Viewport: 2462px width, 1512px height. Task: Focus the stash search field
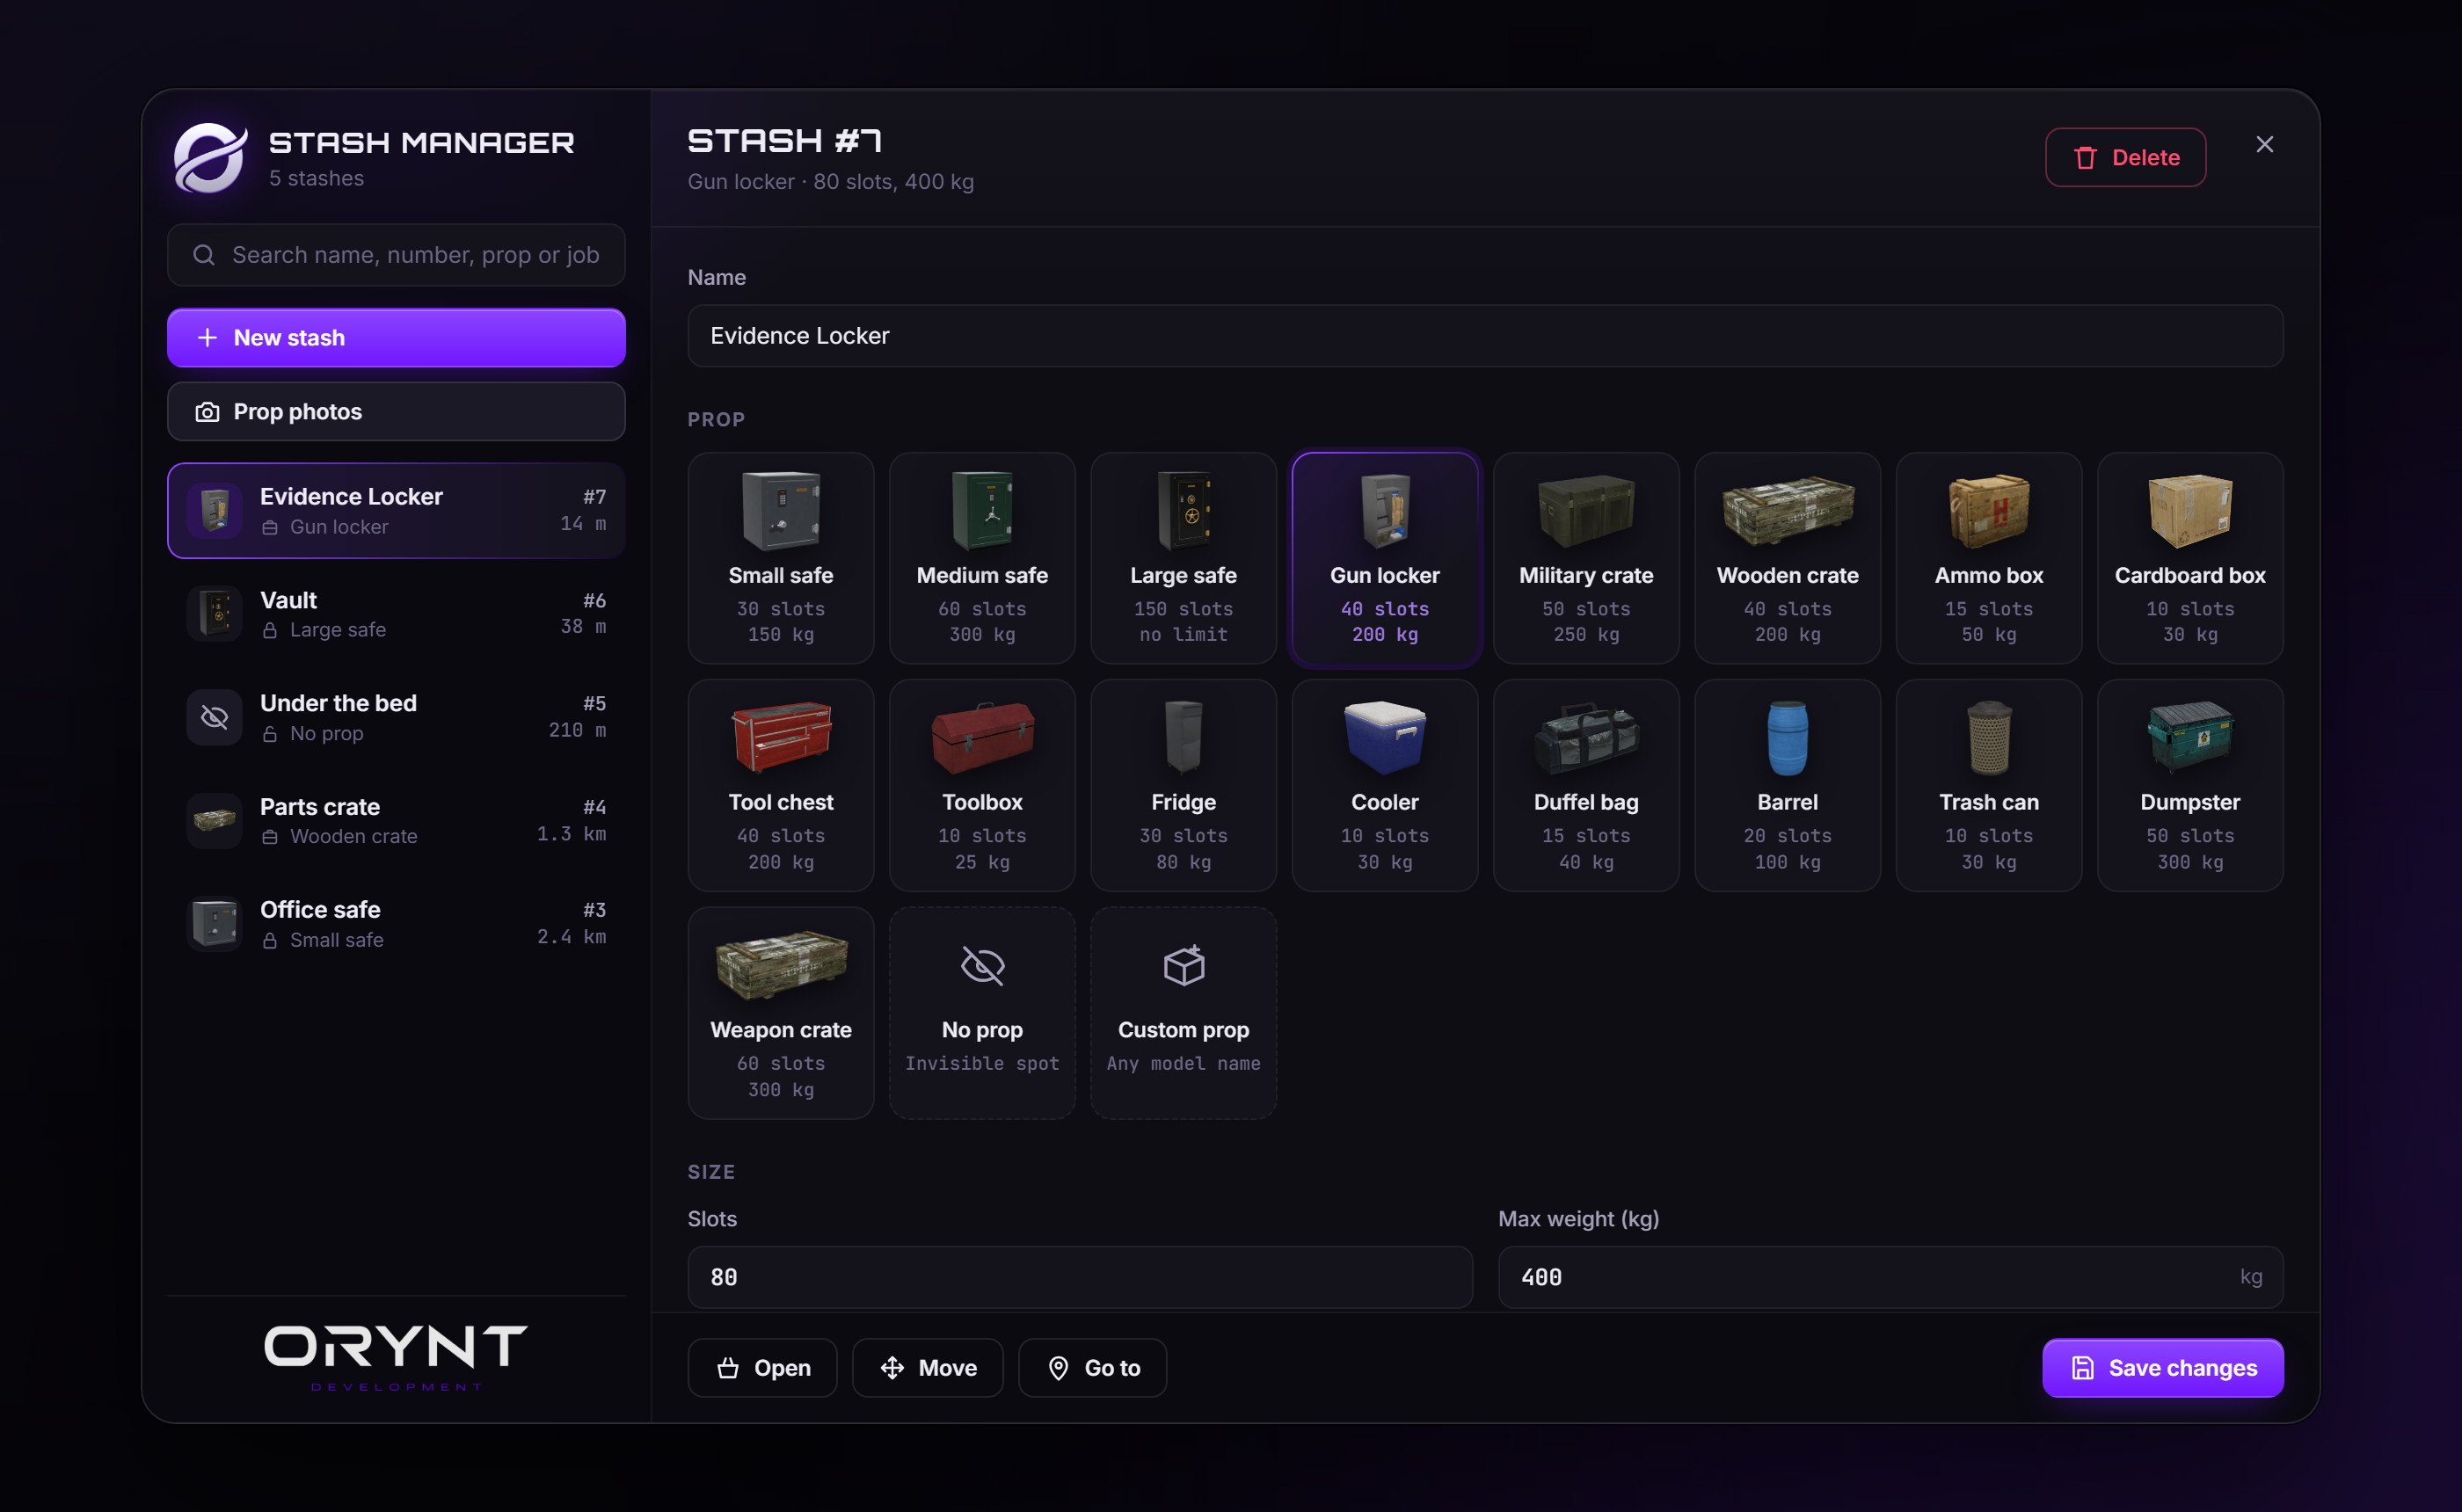[396, 255]
